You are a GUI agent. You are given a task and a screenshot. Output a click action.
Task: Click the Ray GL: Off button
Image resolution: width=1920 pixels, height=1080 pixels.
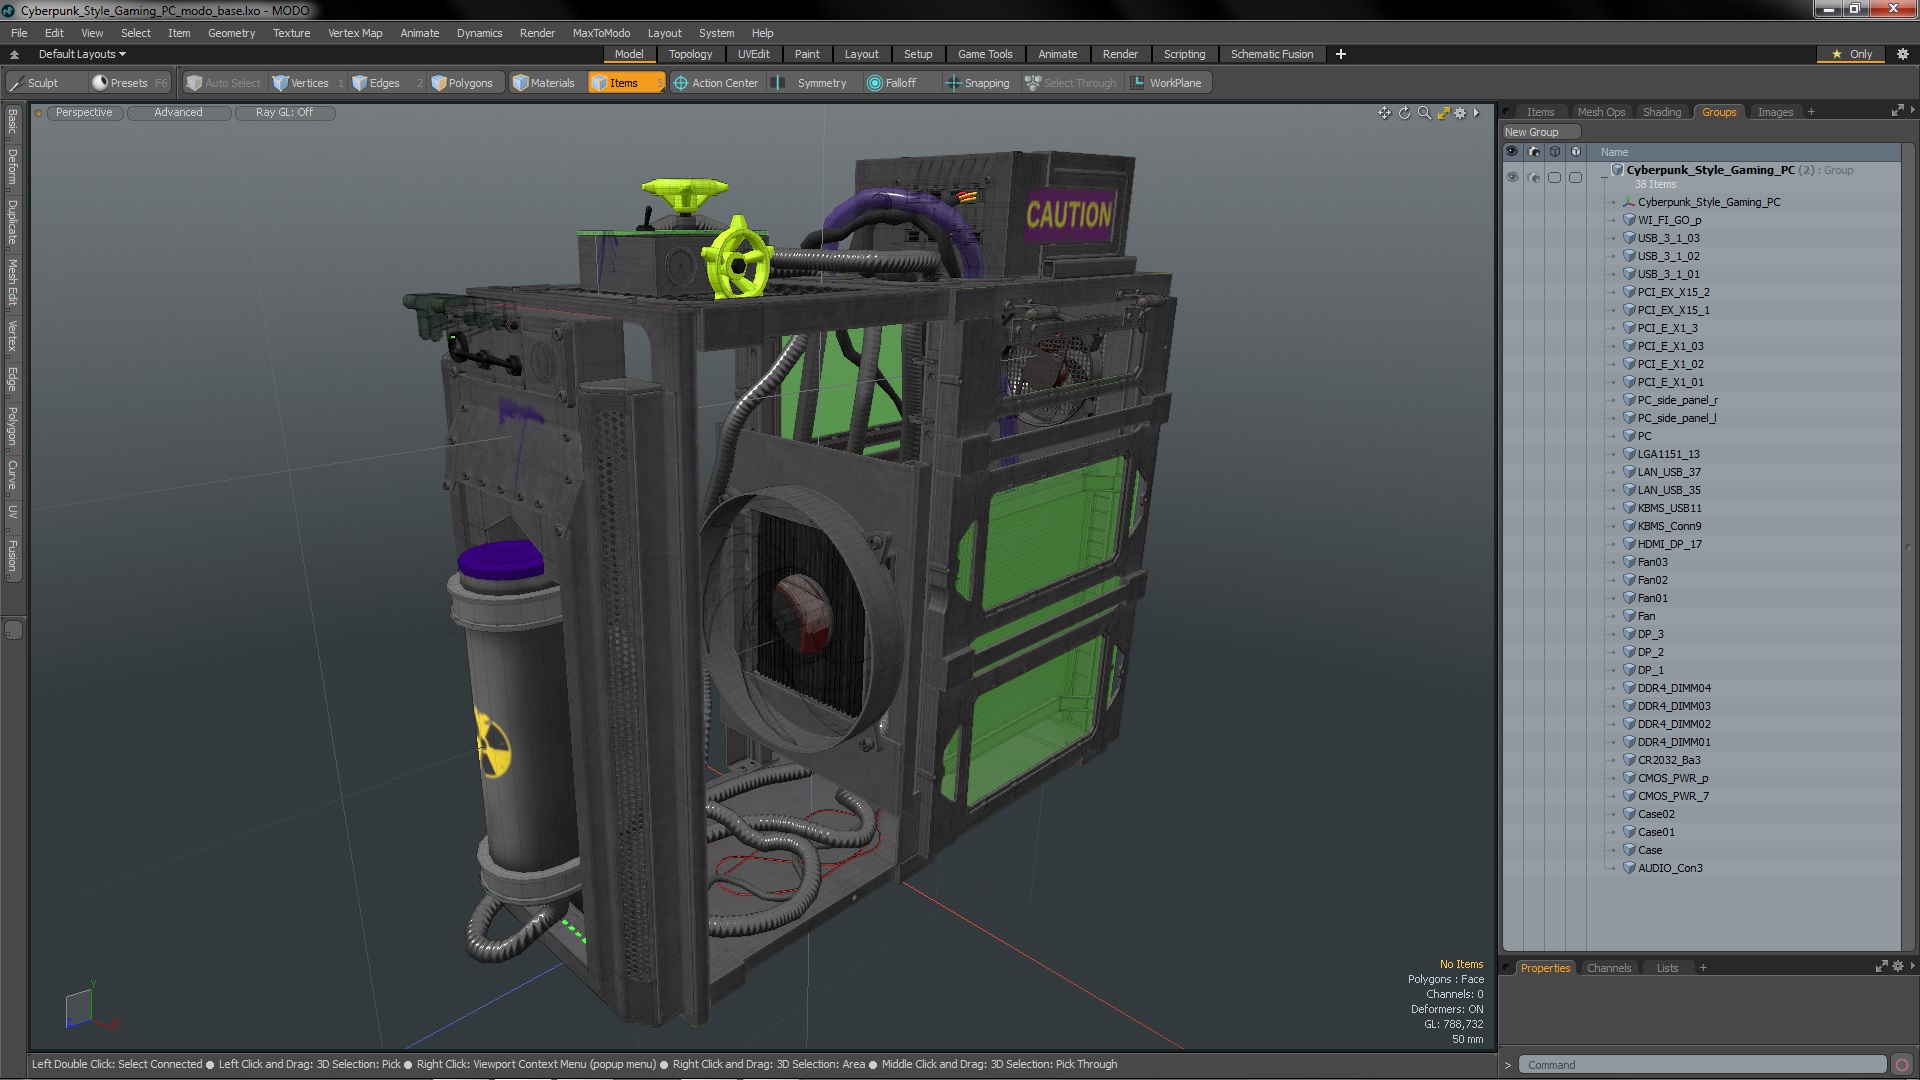point(284,113)
